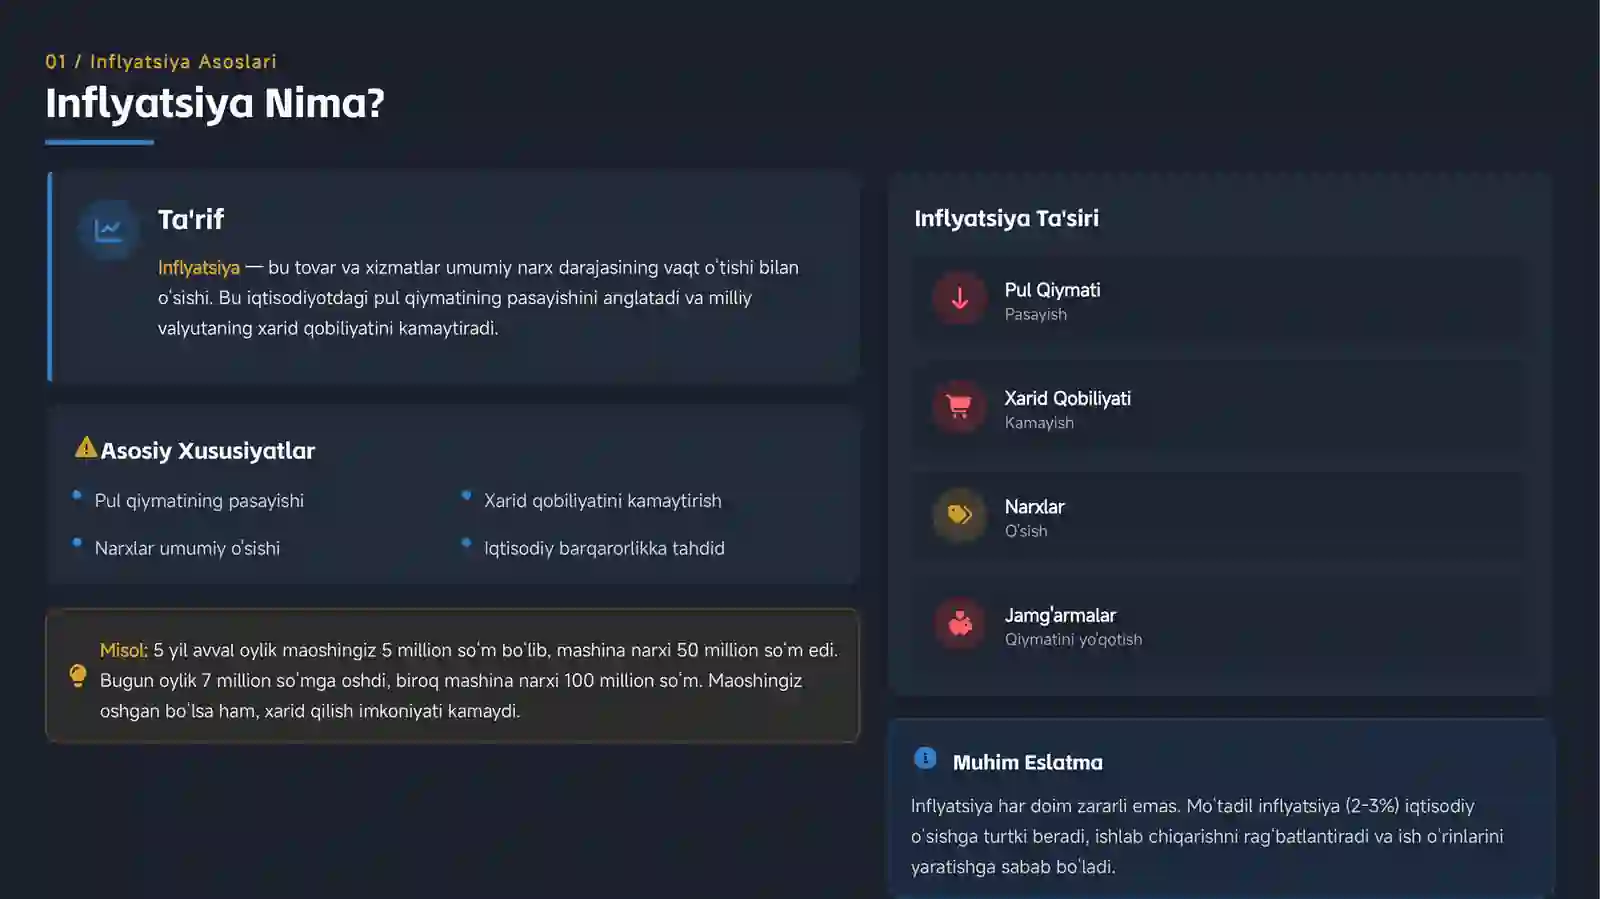1600x899 pixels.
Task: Click the highlighted word Inflyatsiya in the definition
Action: 199,268
